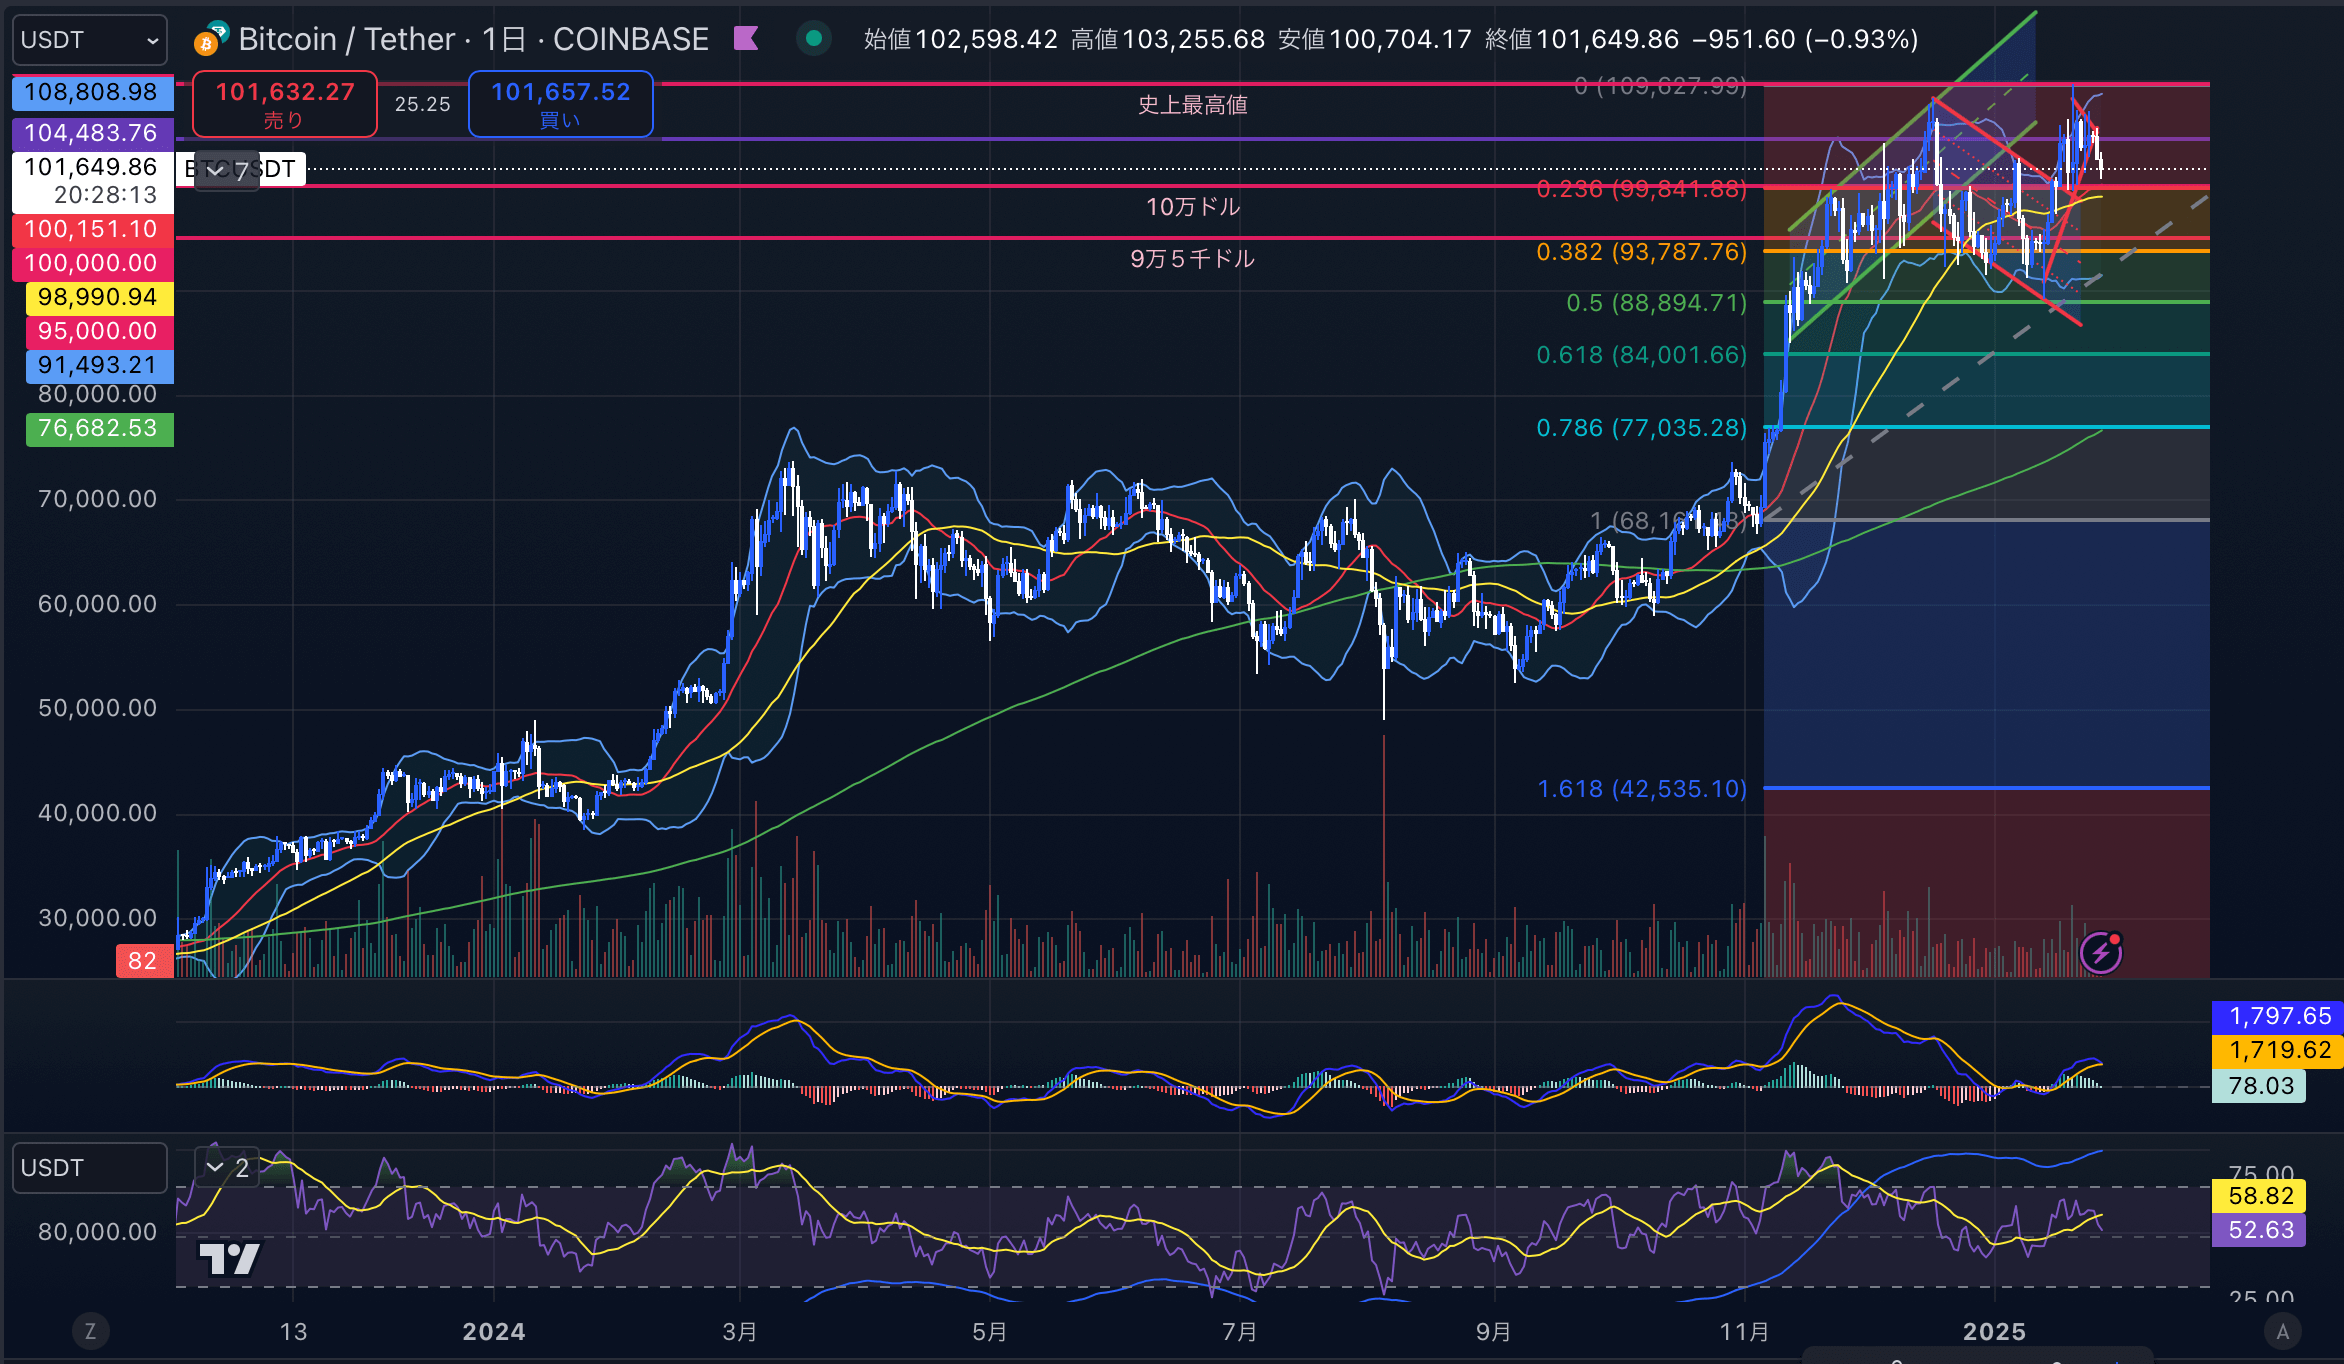Click the COINBASE exchange name
The height and width of the screenshot is (1364, 2344).
[631, 39]
